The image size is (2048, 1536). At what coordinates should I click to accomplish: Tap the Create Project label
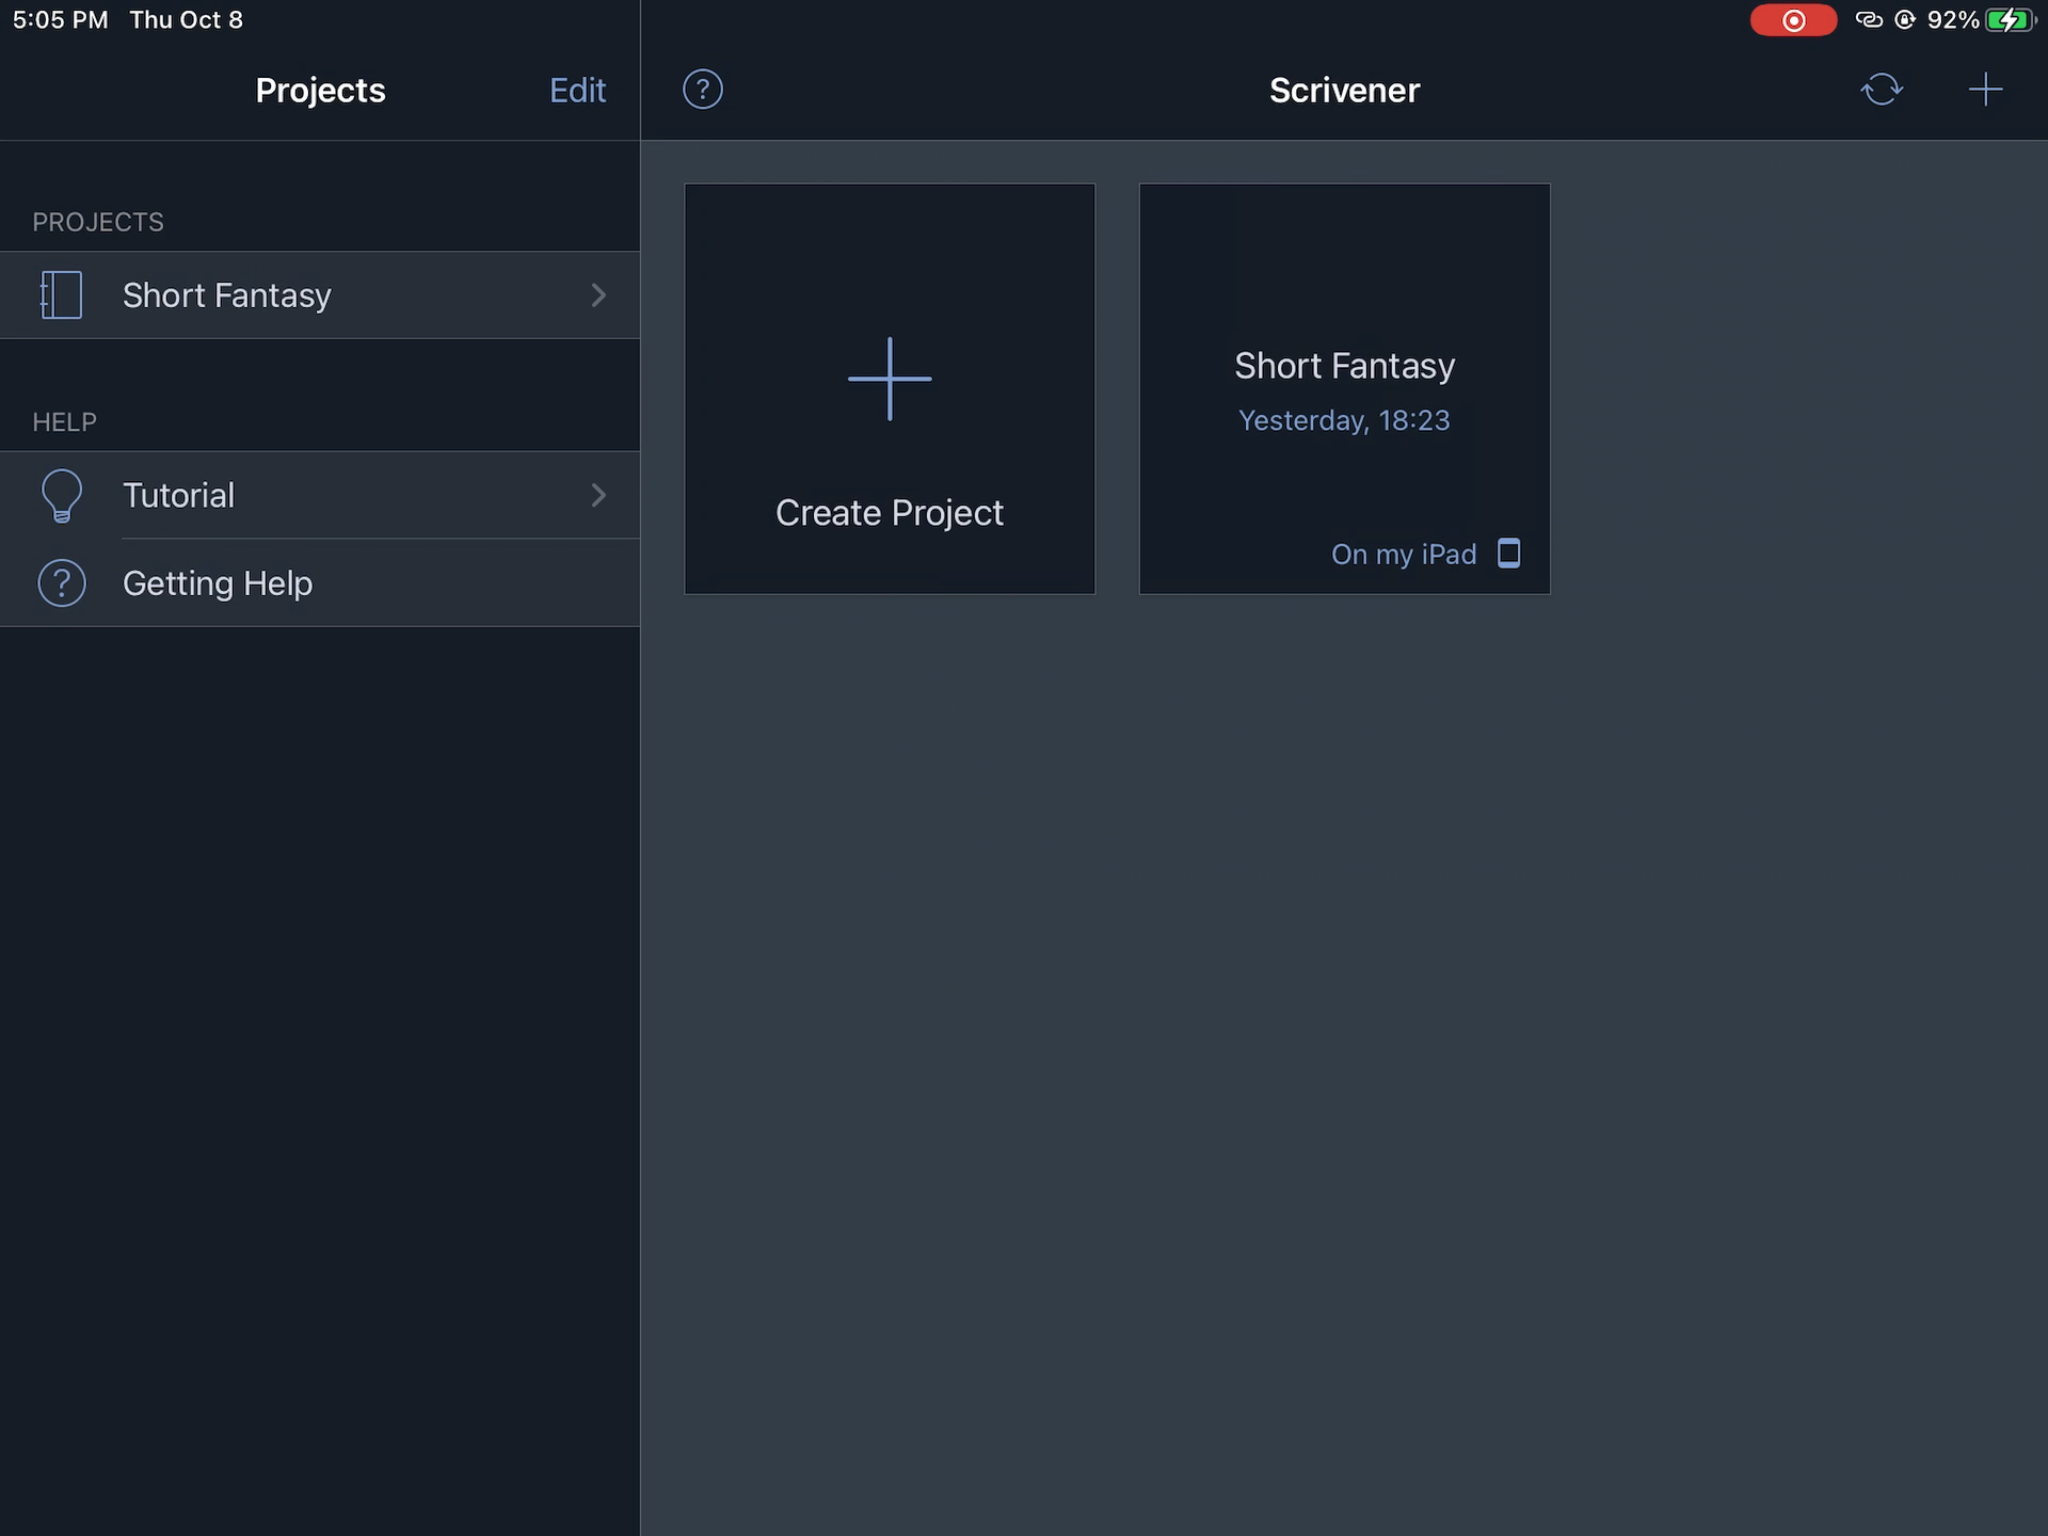coord(889,513)
